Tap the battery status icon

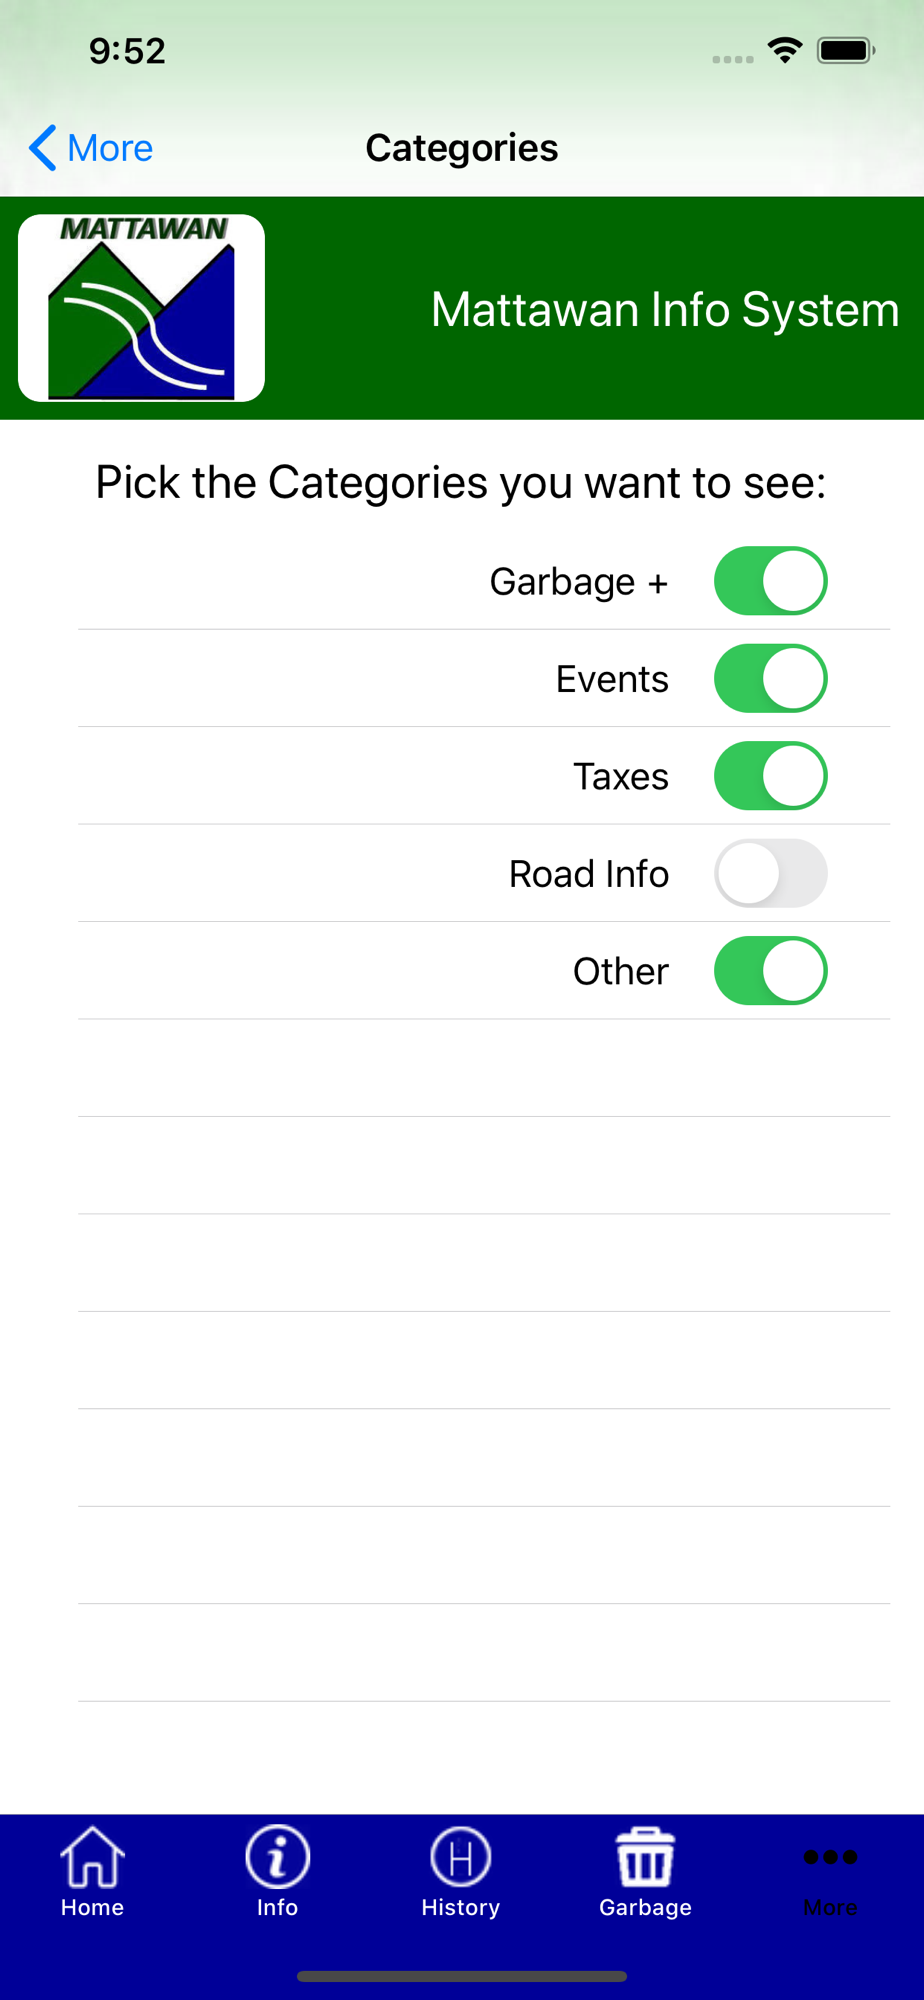pyautogui.click(x=846, y=50)
